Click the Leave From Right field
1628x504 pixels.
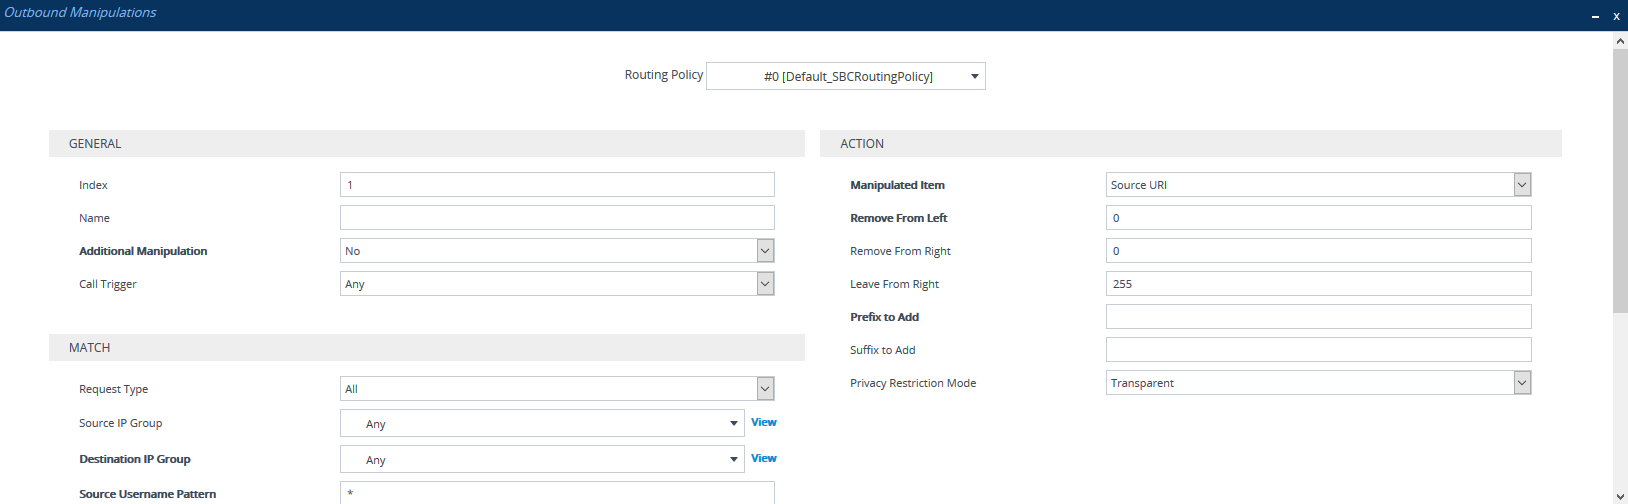click(1317, 284)
